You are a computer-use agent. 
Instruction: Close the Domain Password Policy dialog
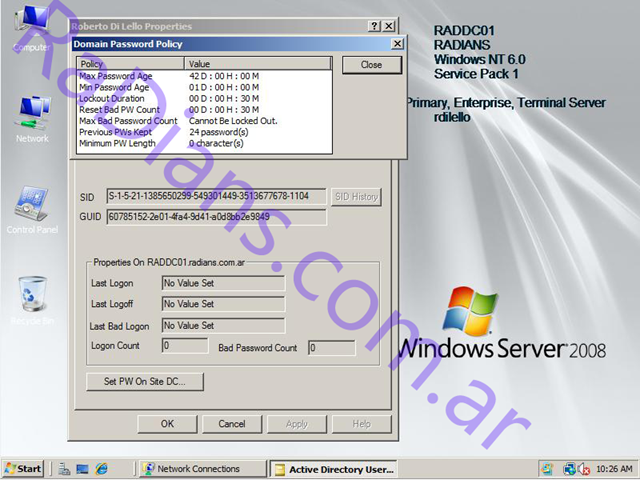[x=371, y=65]
